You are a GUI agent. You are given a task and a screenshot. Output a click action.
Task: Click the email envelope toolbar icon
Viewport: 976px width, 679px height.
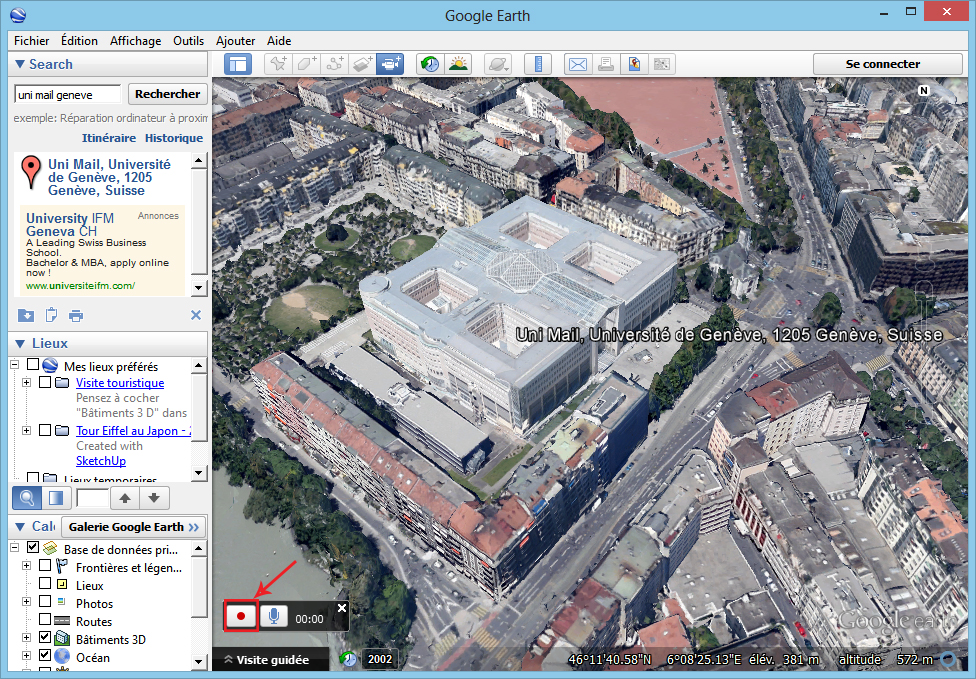[x=578, y=64]
